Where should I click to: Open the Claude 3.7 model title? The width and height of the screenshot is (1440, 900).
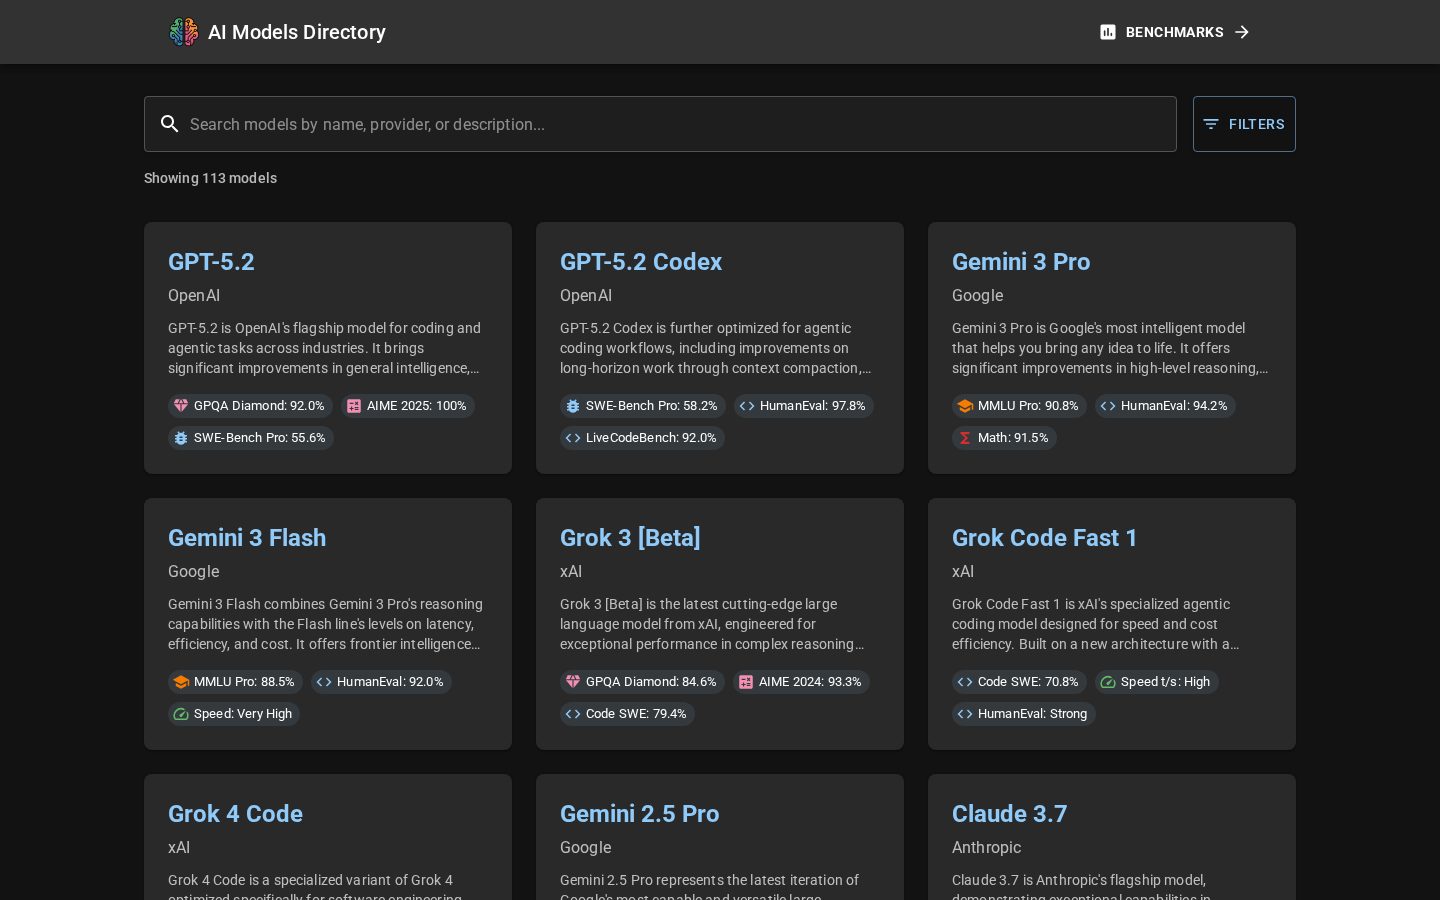(1009, 814)
